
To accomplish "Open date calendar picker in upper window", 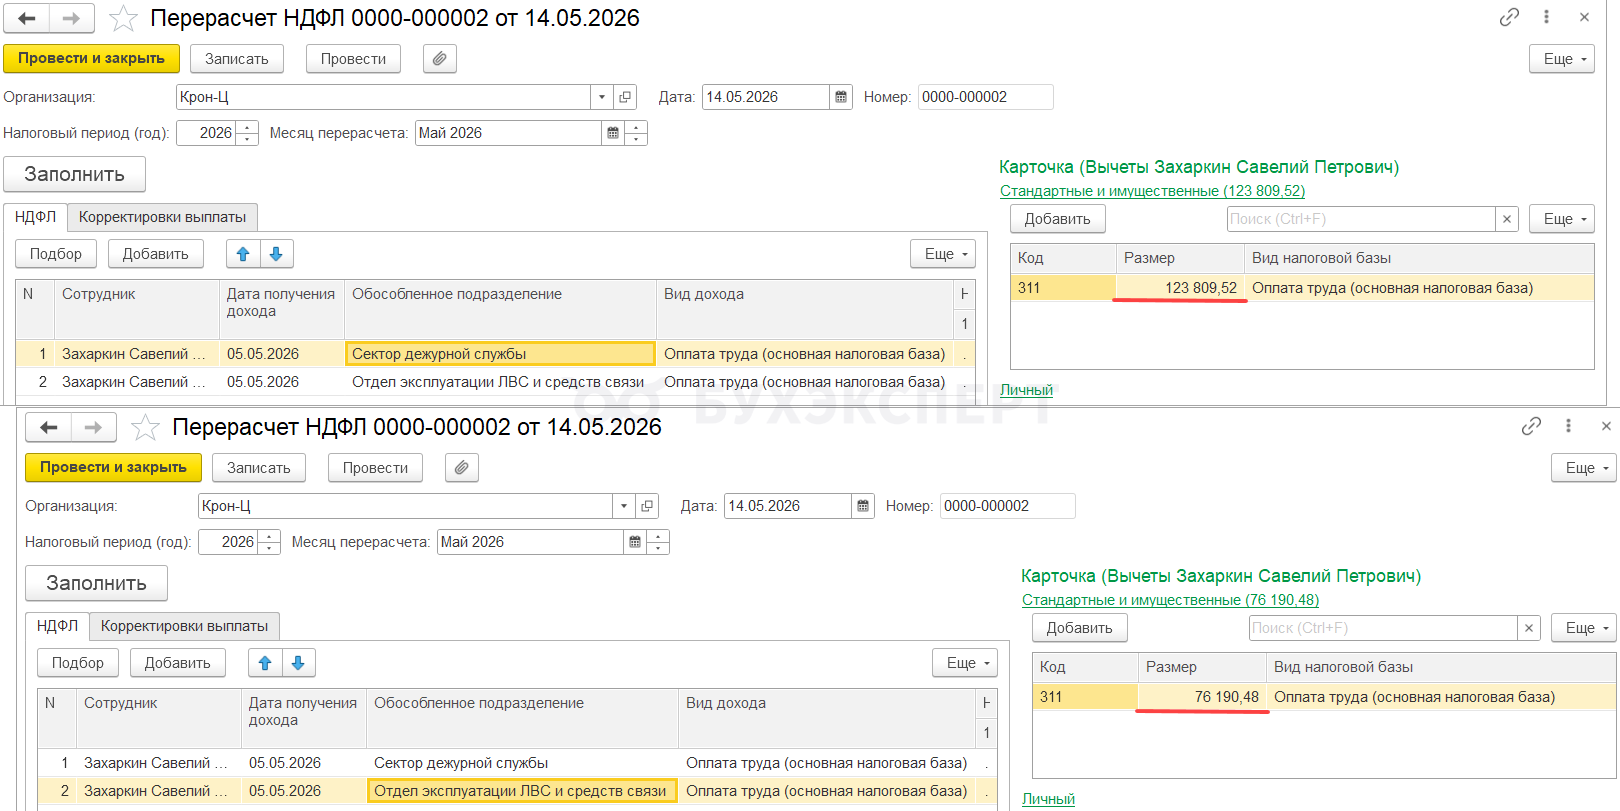I will pyautogui.click(x=841, y=97).
